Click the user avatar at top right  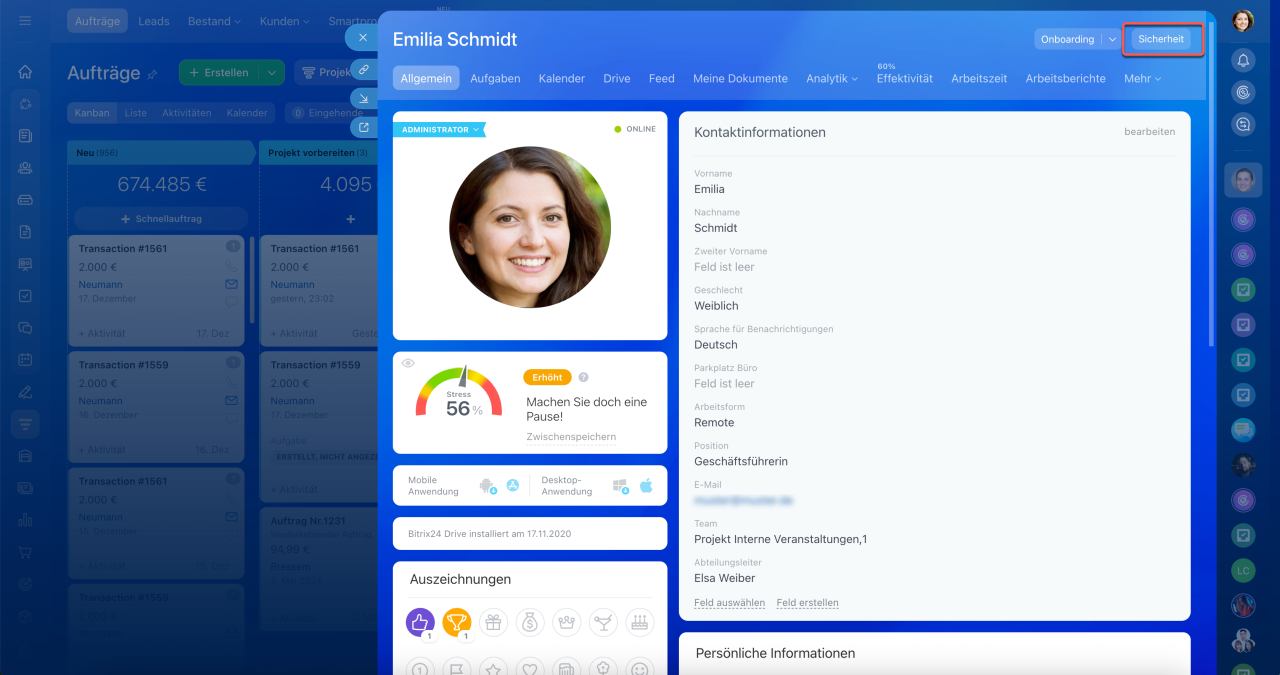(1243, 20)
